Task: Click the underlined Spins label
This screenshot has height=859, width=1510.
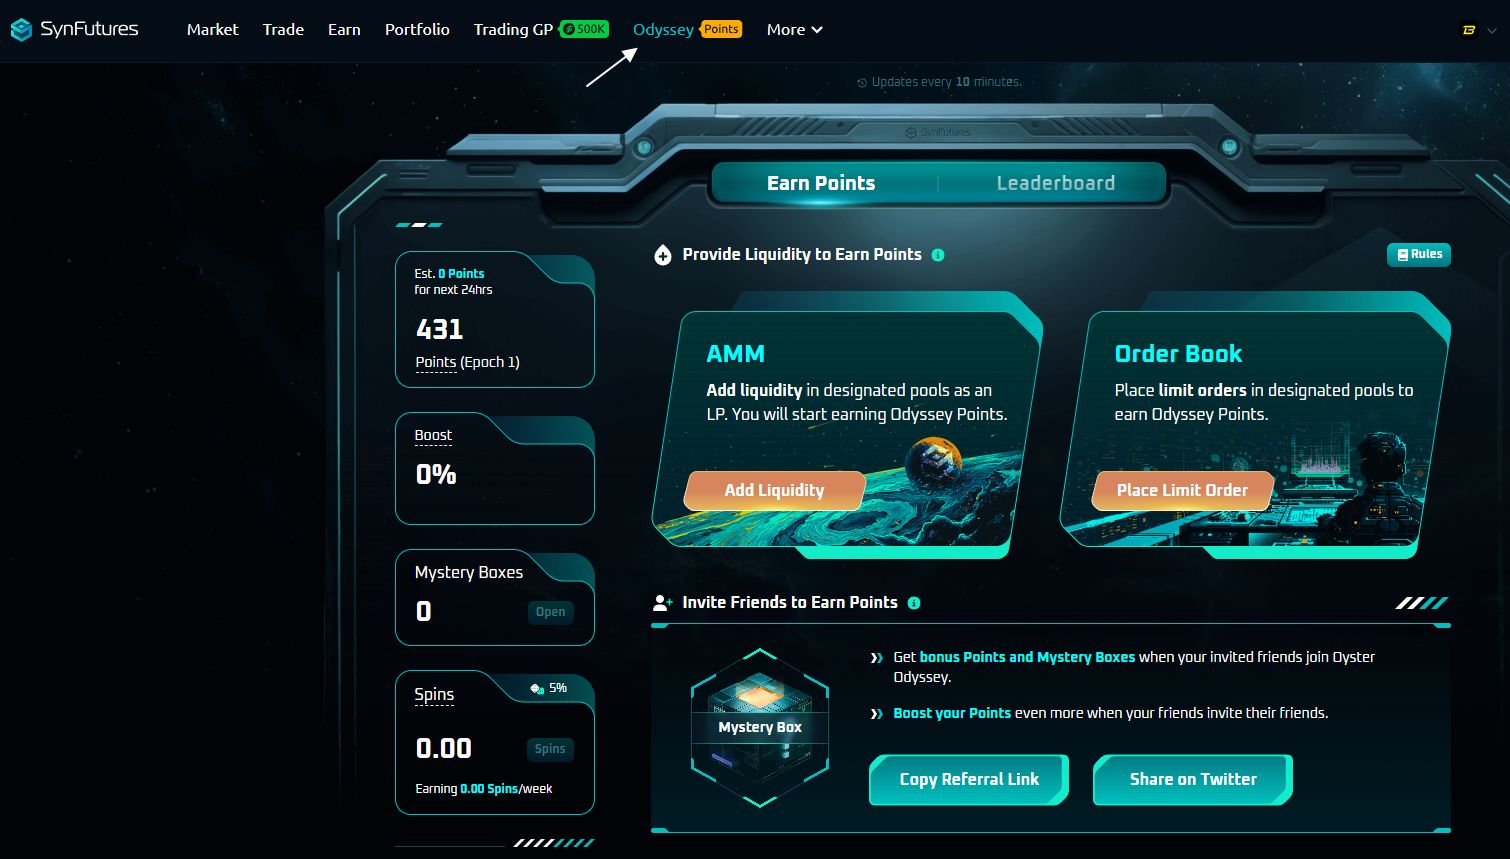Action: [434, 694]
